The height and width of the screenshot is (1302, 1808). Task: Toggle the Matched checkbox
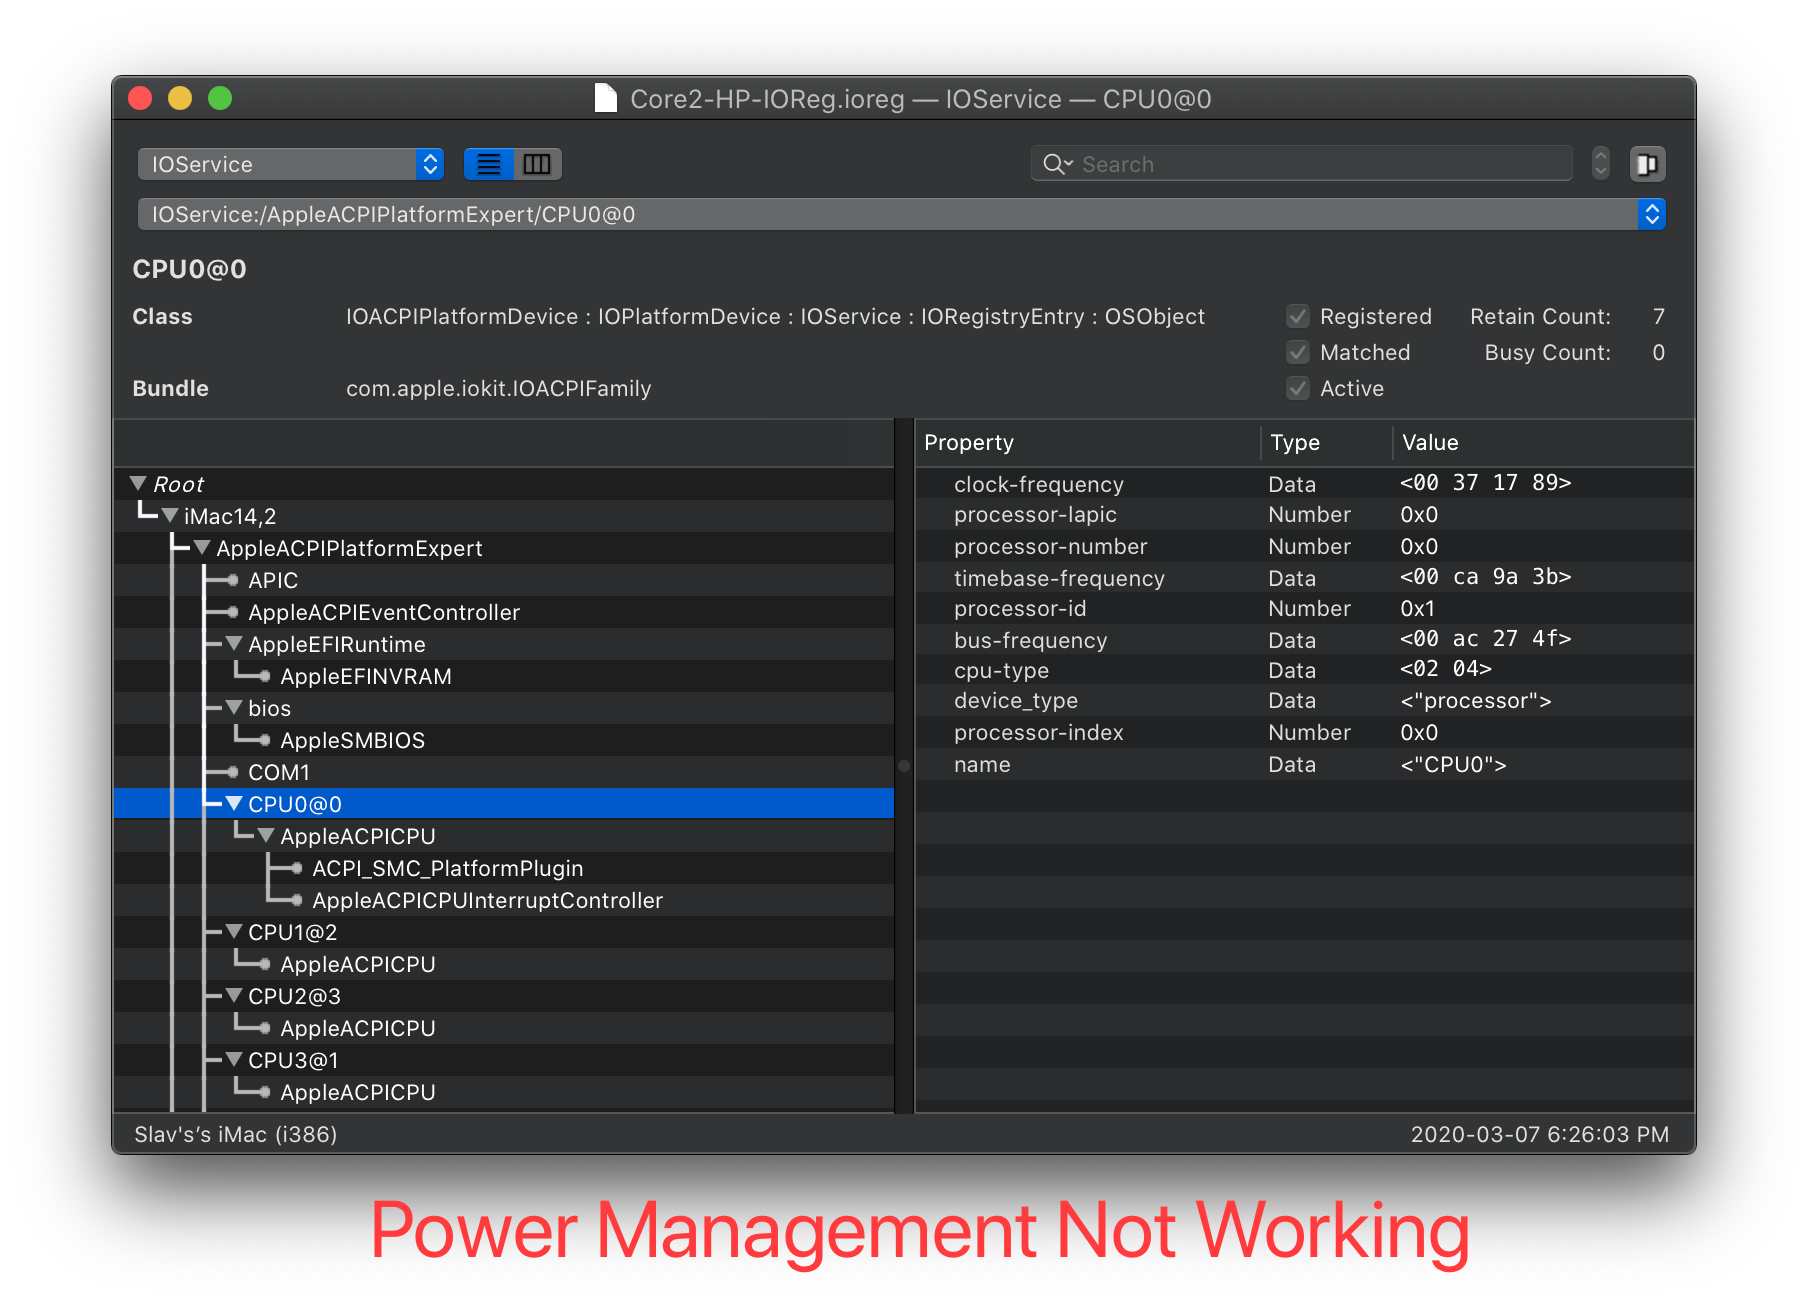tap(1298, 353)
